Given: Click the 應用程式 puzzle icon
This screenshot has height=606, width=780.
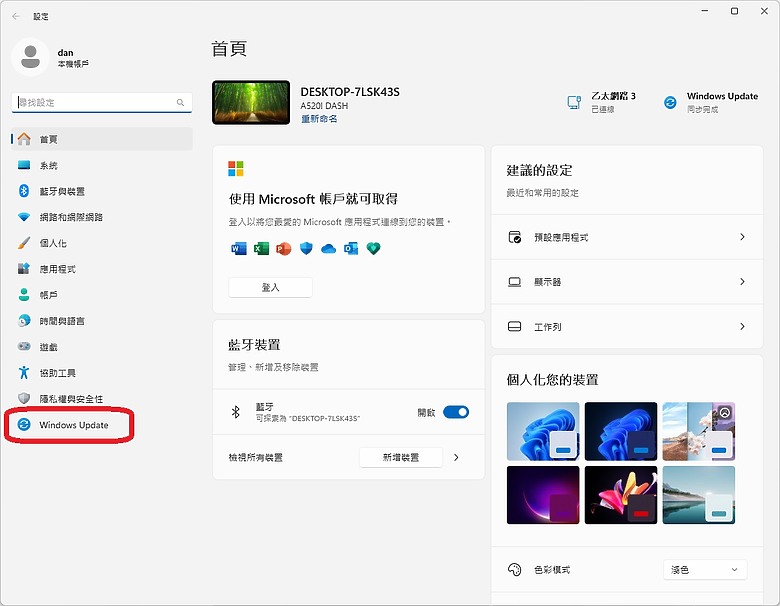Looking at the screenshot, I should pos(24,269).
